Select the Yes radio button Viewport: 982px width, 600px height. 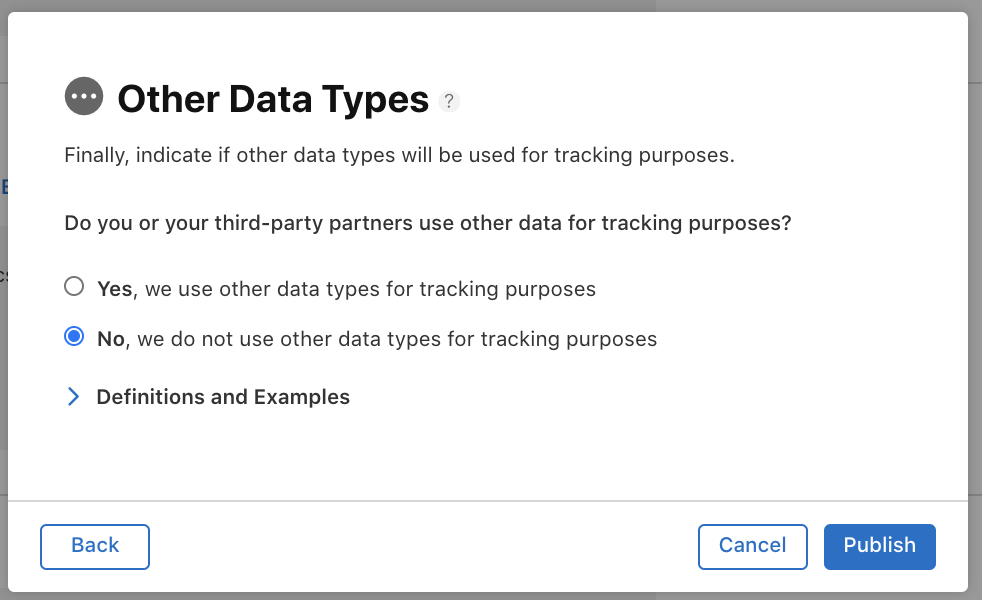(74, 286)
